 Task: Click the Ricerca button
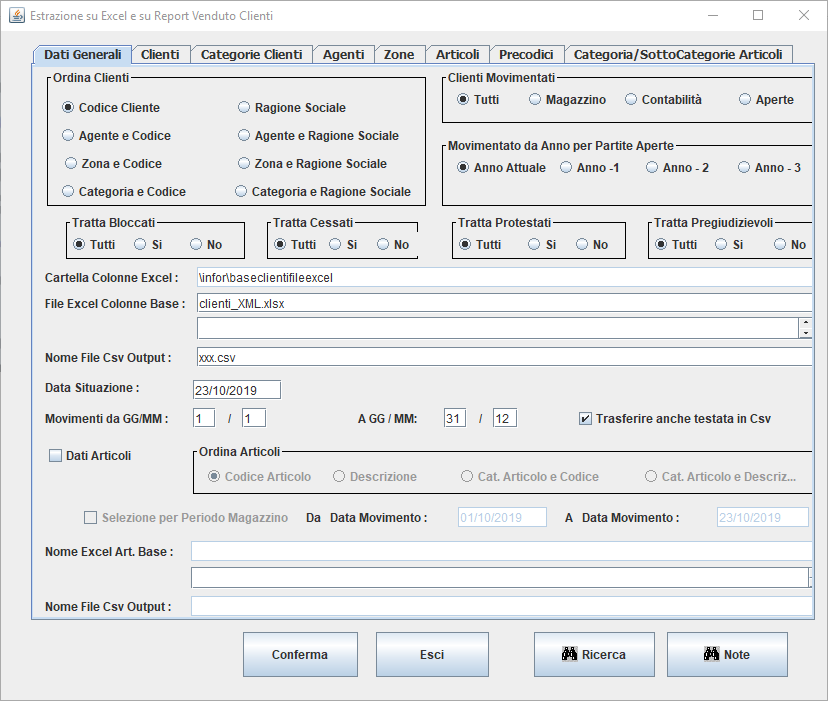(594, 655)
